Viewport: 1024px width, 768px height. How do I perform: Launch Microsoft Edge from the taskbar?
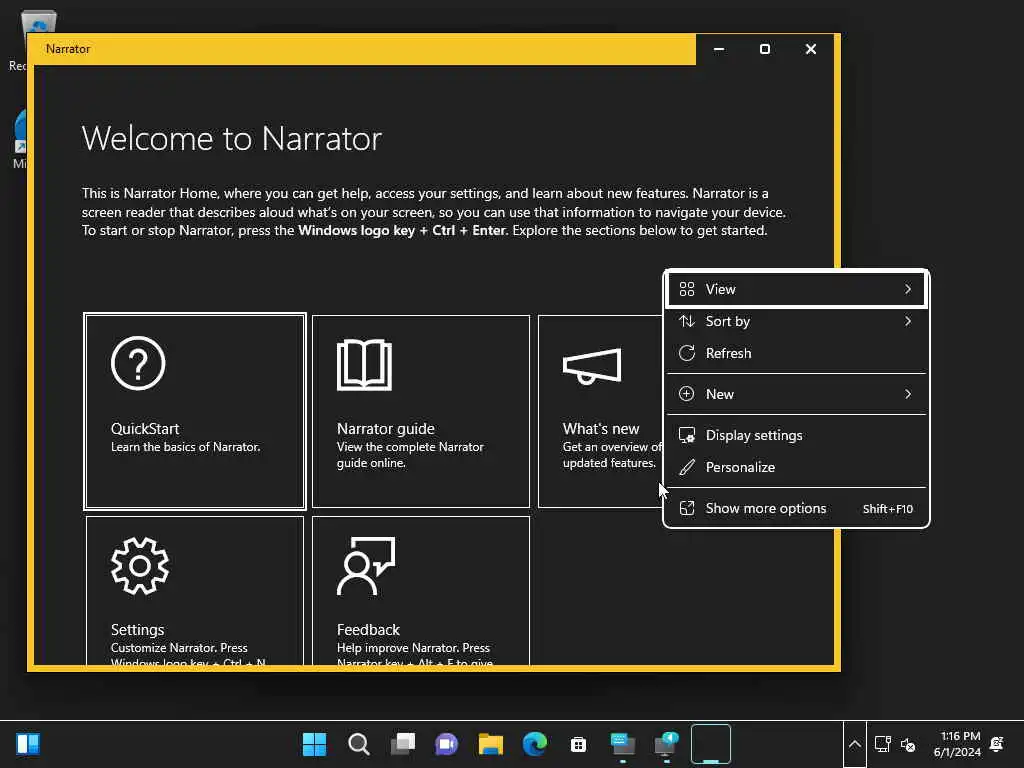535,744
